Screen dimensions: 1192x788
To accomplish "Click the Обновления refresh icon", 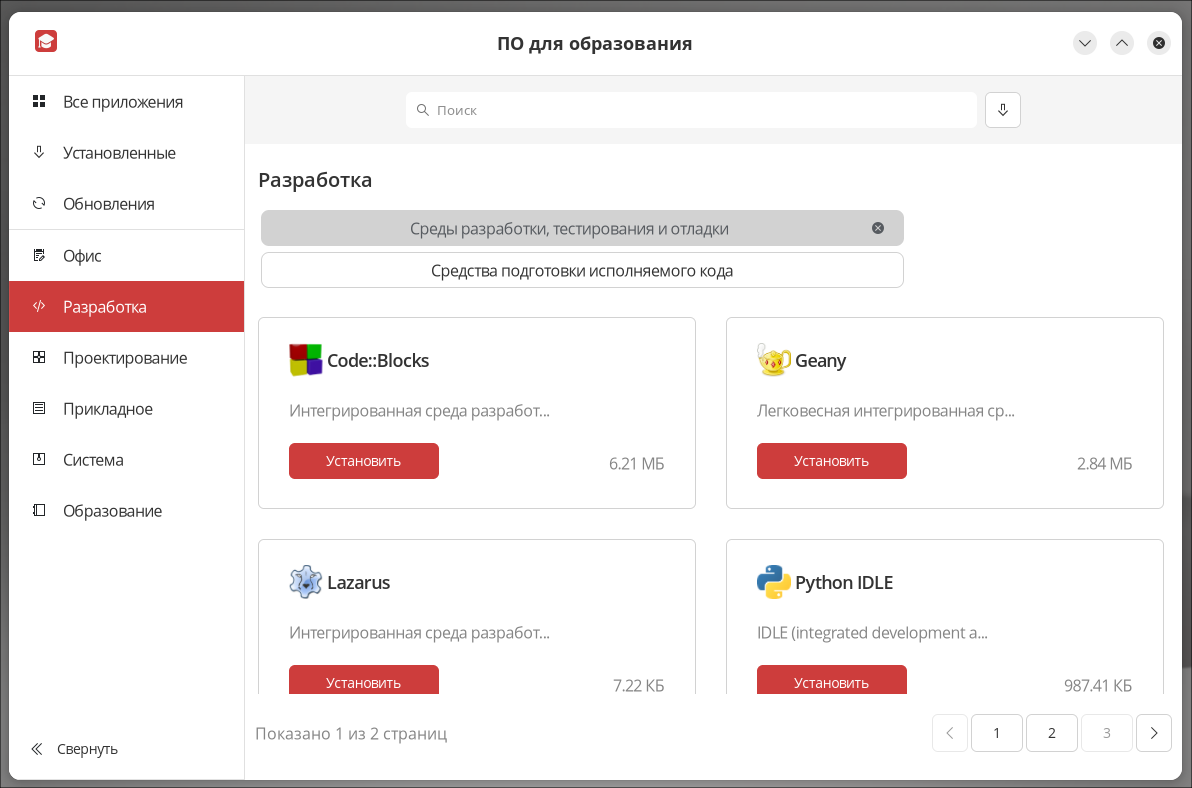I will [x=39, y=203].
